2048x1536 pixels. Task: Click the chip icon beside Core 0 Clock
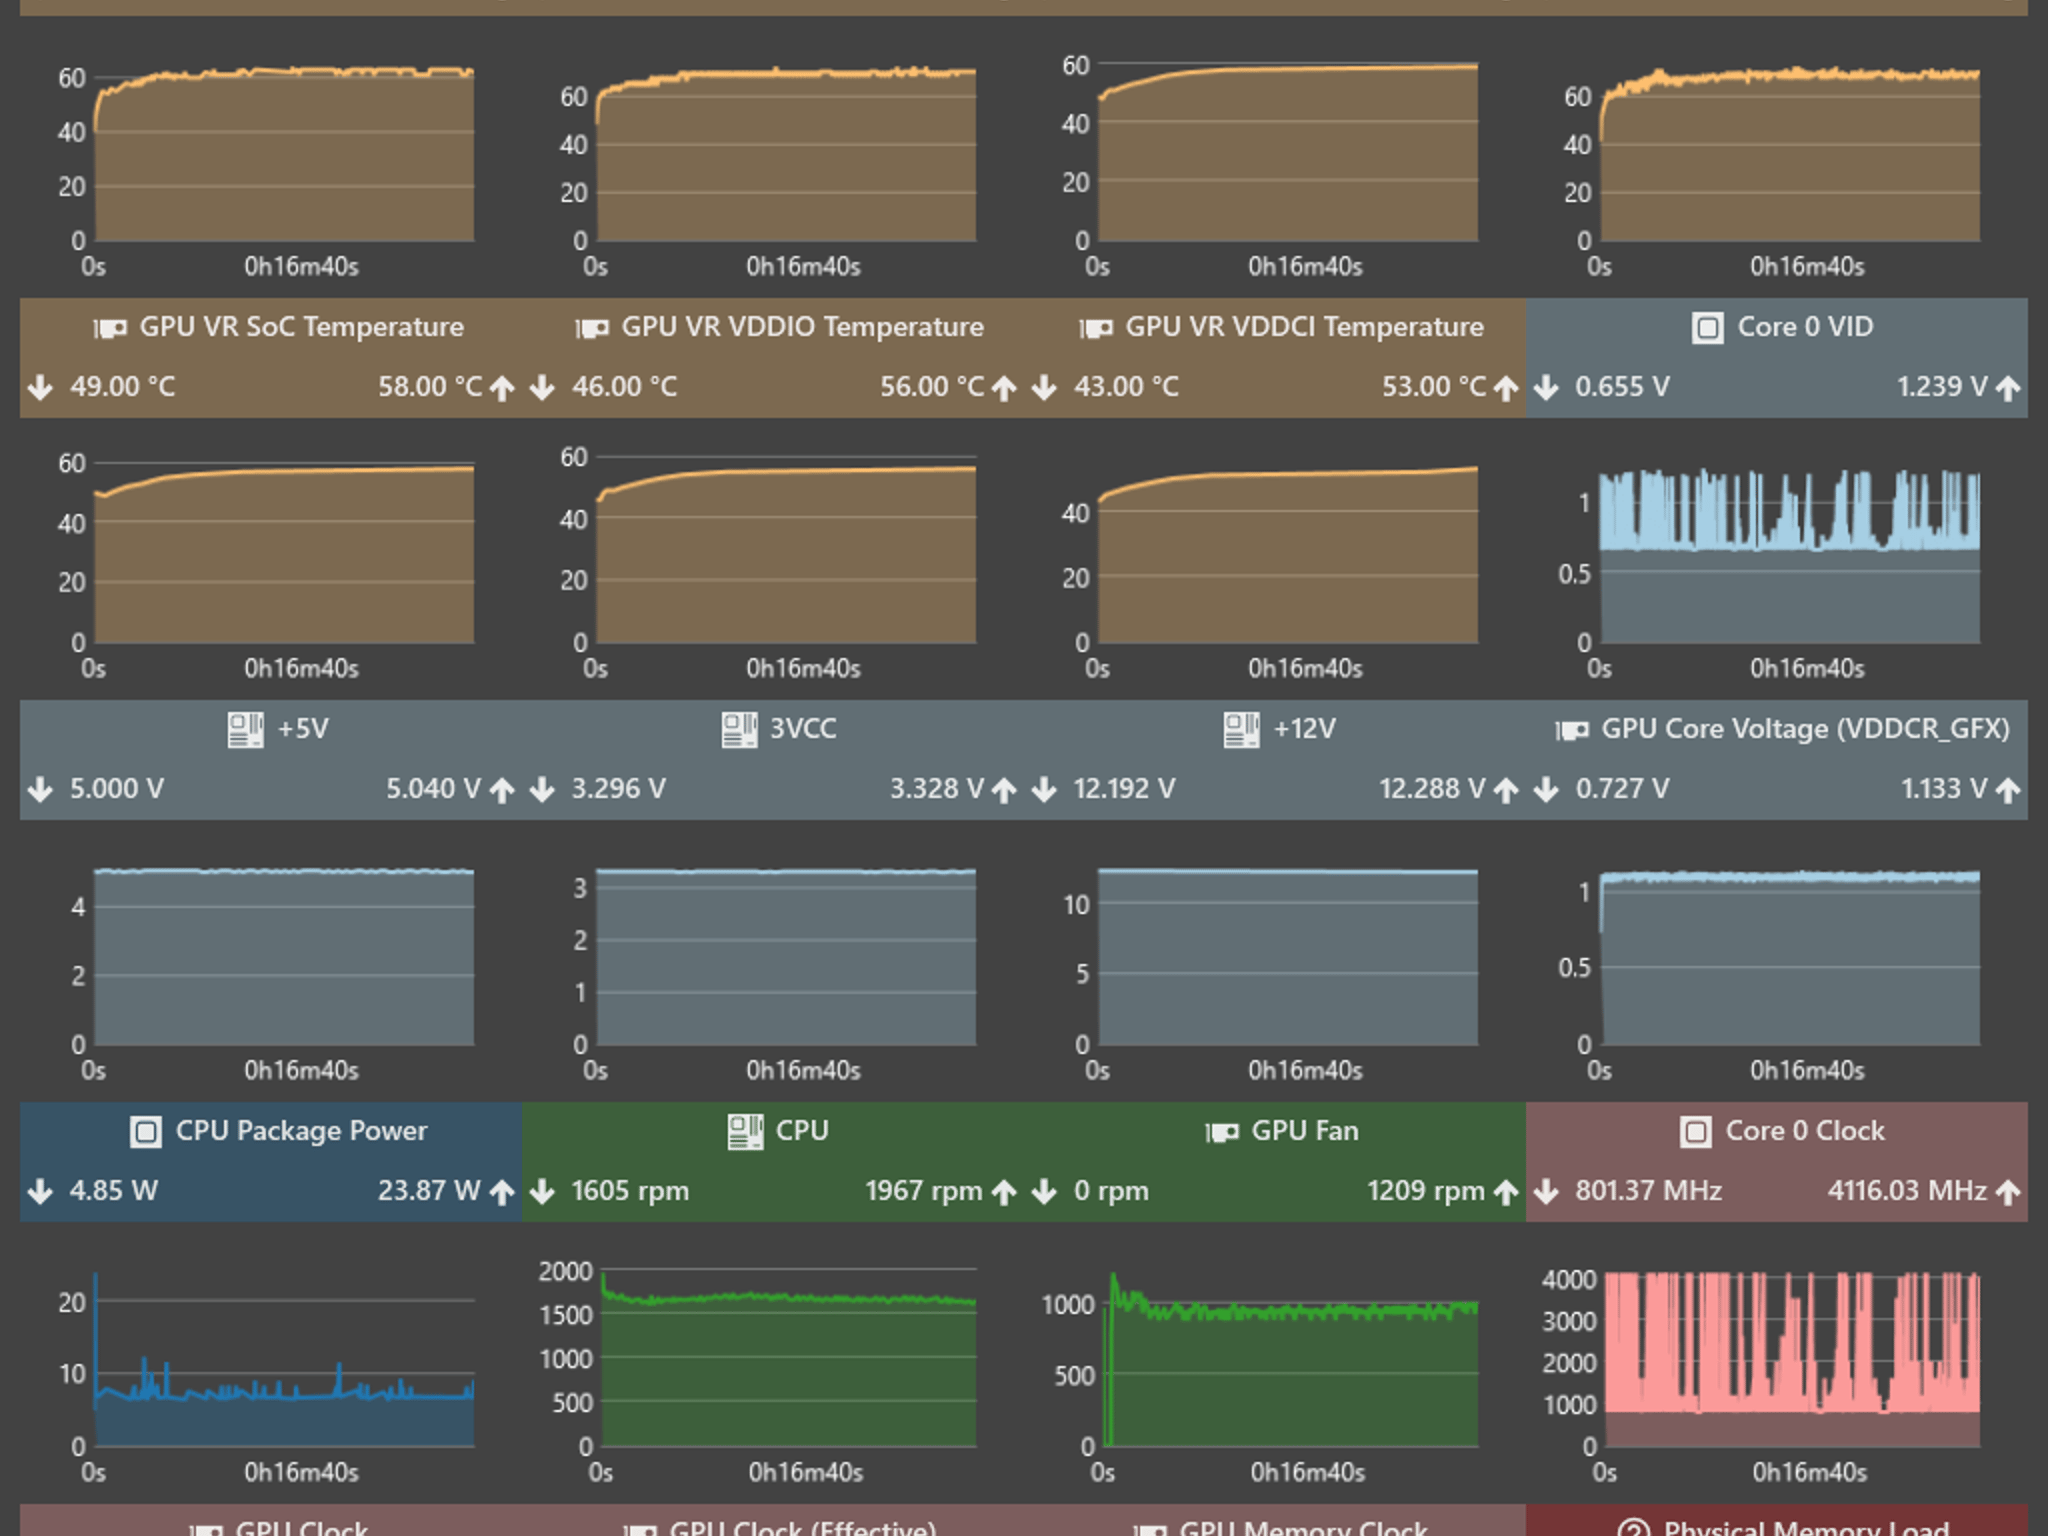(x=1695, y=1132)
